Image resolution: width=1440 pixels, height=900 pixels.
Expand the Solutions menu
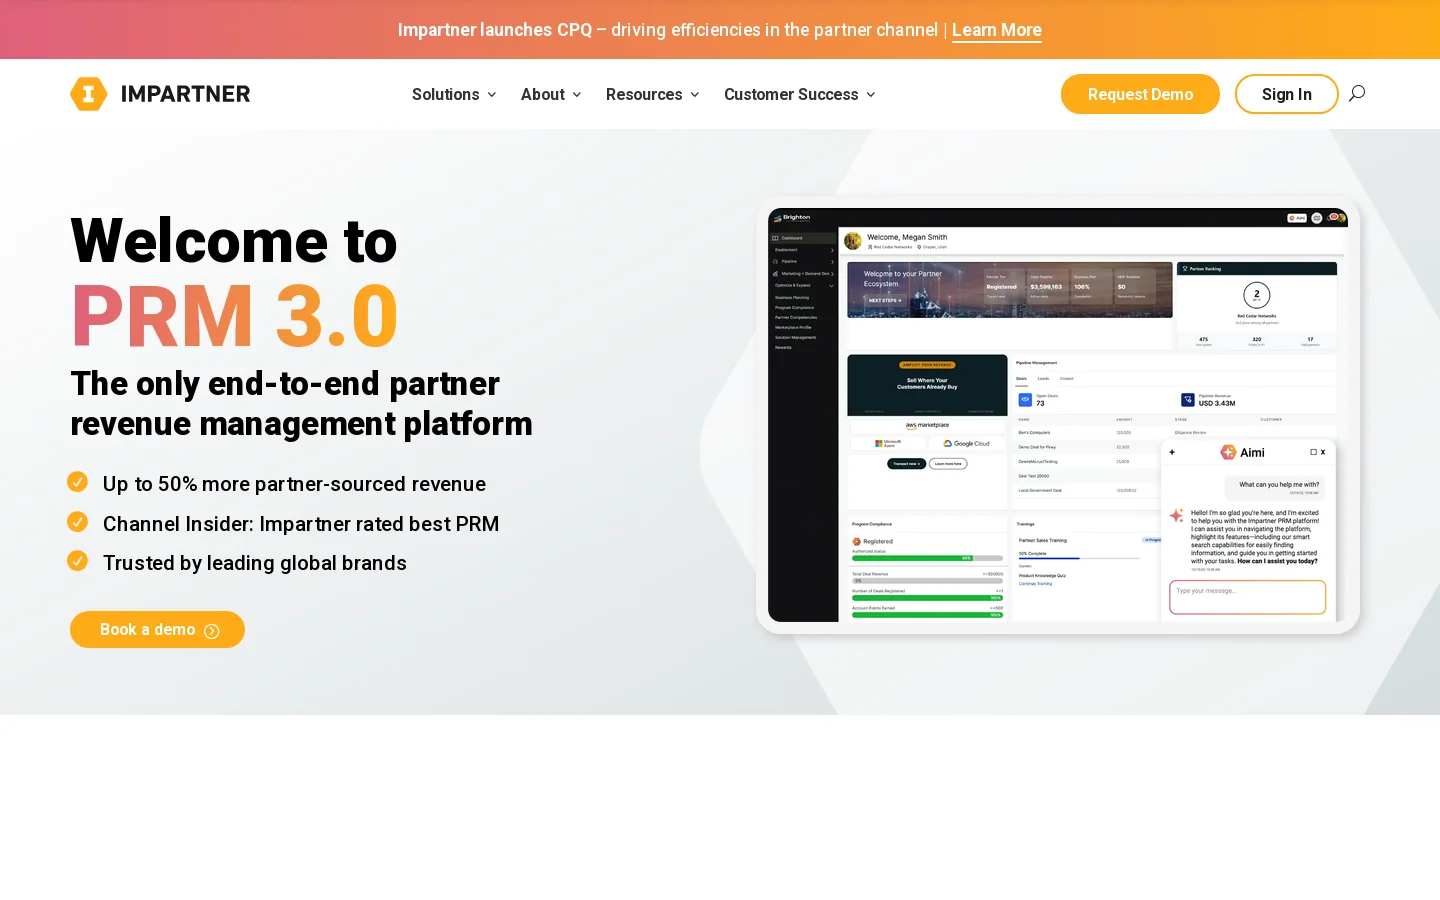(x=454, y=94)
